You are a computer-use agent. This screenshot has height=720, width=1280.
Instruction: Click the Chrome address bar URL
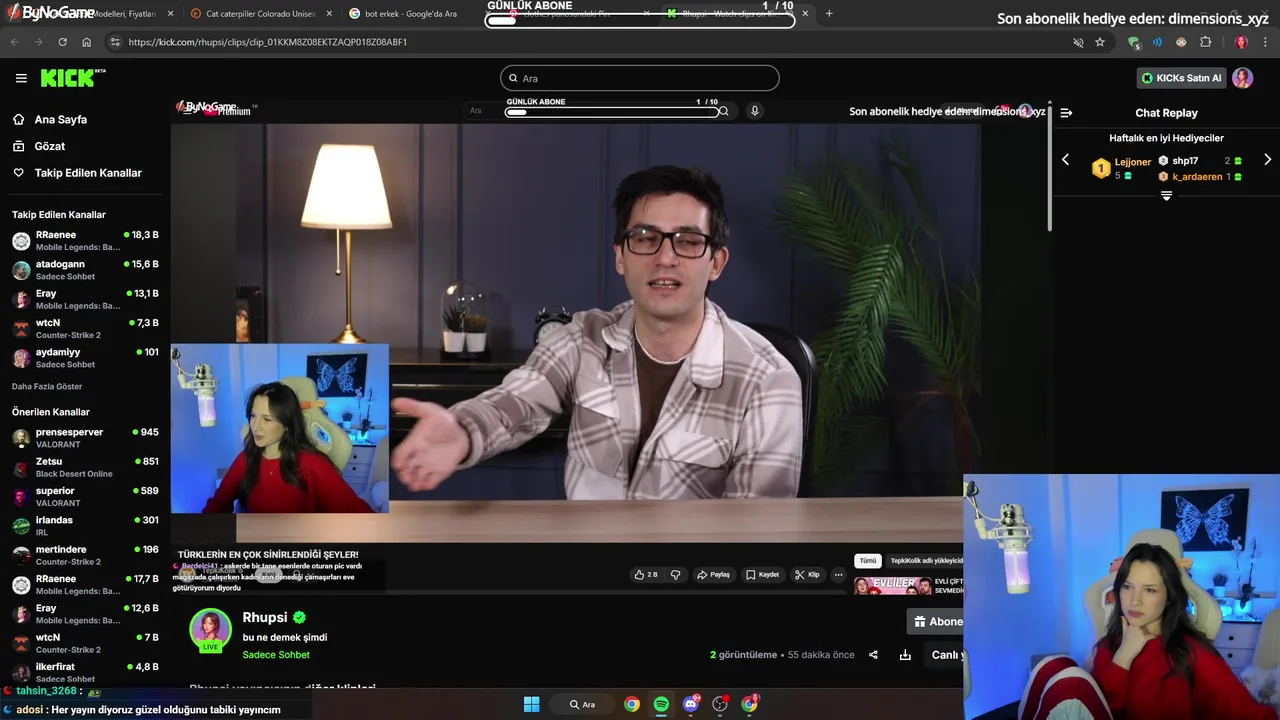pos(268,42)
